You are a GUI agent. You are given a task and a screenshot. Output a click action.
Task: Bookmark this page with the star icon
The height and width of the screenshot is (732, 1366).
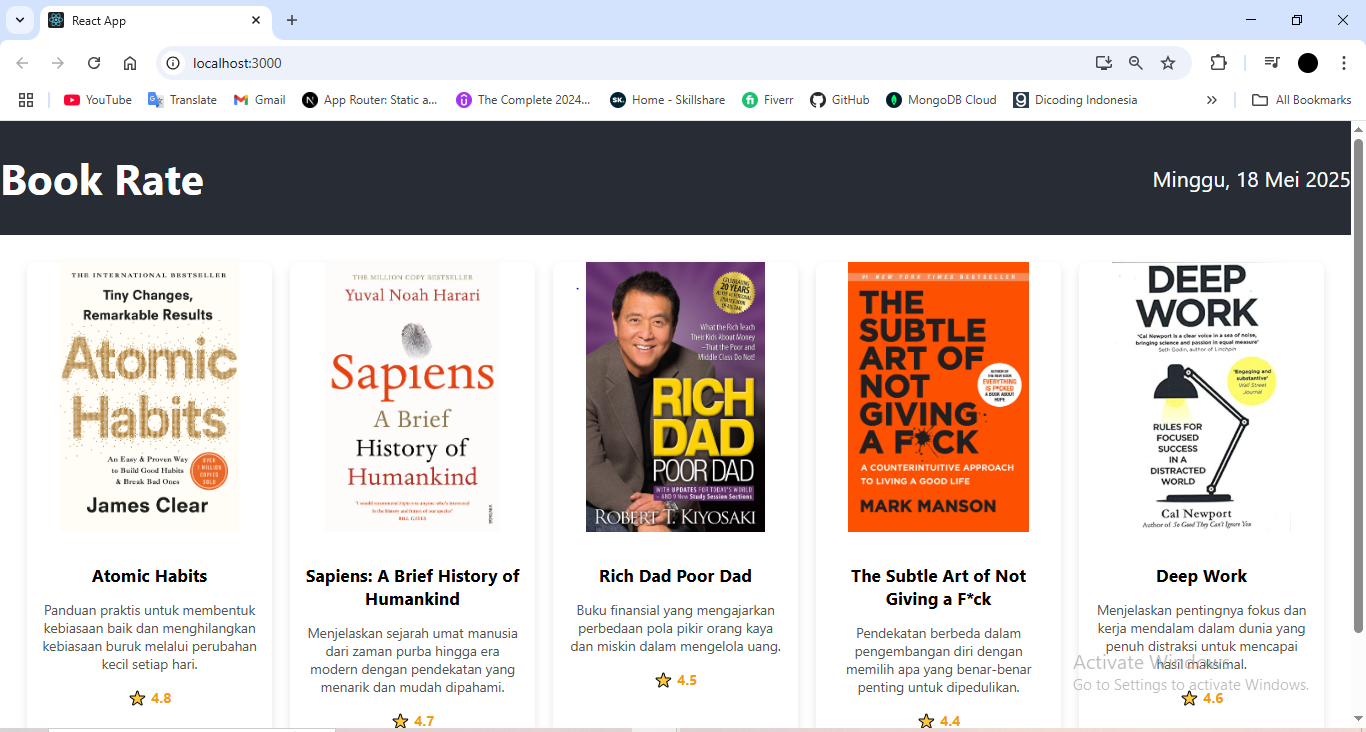tap(1168, 63)
